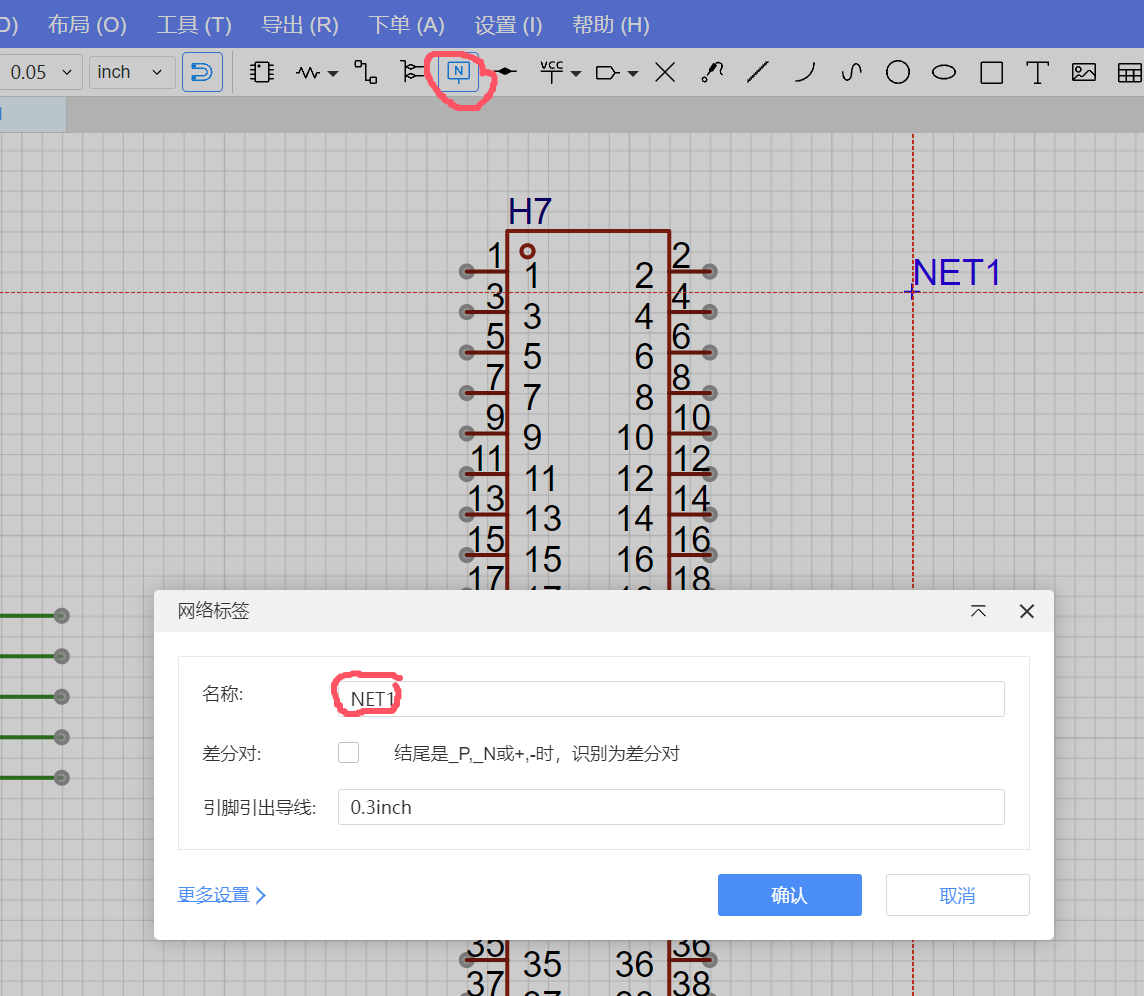Image resolution: width=1144 pixels, height=996 pixels.
Task: Pick the Text tool in toolbar
Action: click(x=1037, y=72)
